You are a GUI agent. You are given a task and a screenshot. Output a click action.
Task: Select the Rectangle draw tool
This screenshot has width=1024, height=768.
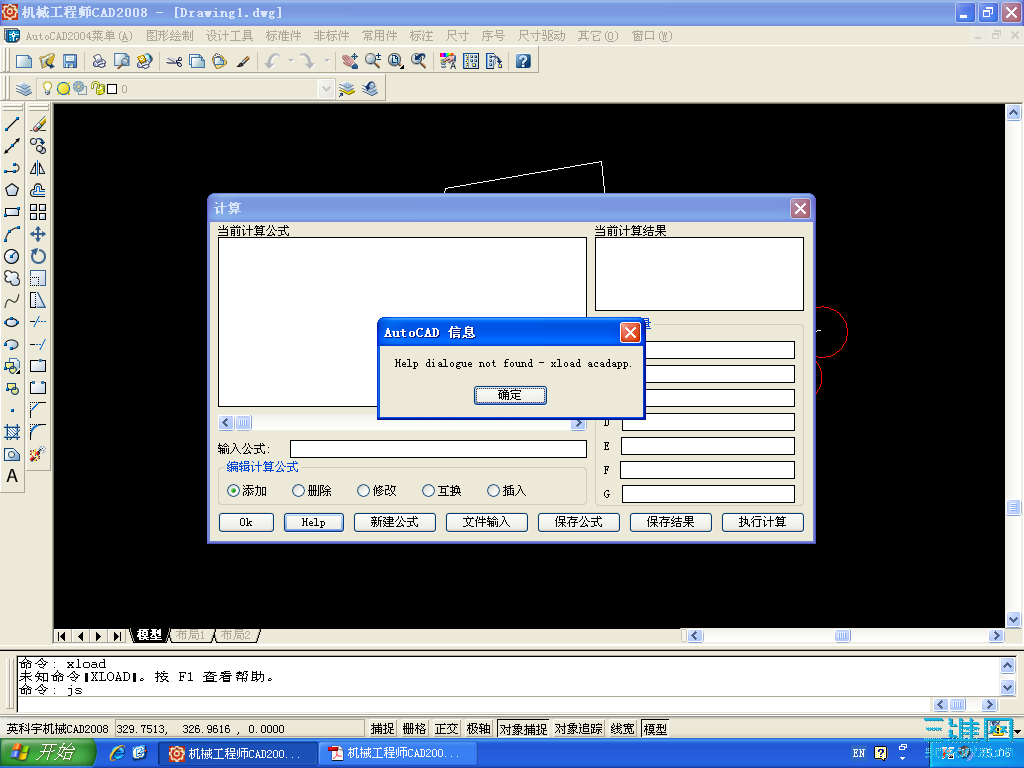pyautogui.click(x=12, y=212)
